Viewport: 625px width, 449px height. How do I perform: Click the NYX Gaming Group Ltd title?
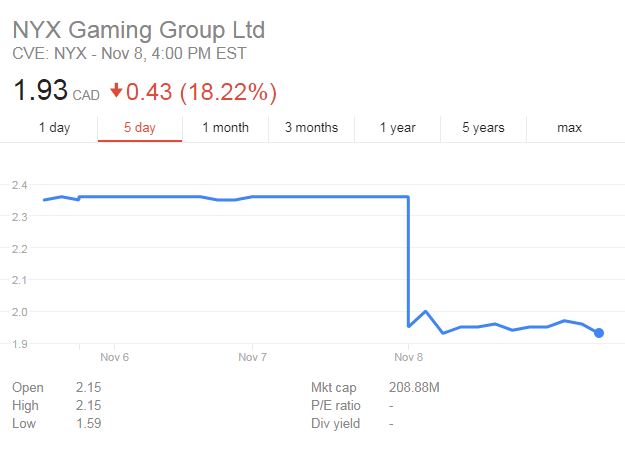139,28
